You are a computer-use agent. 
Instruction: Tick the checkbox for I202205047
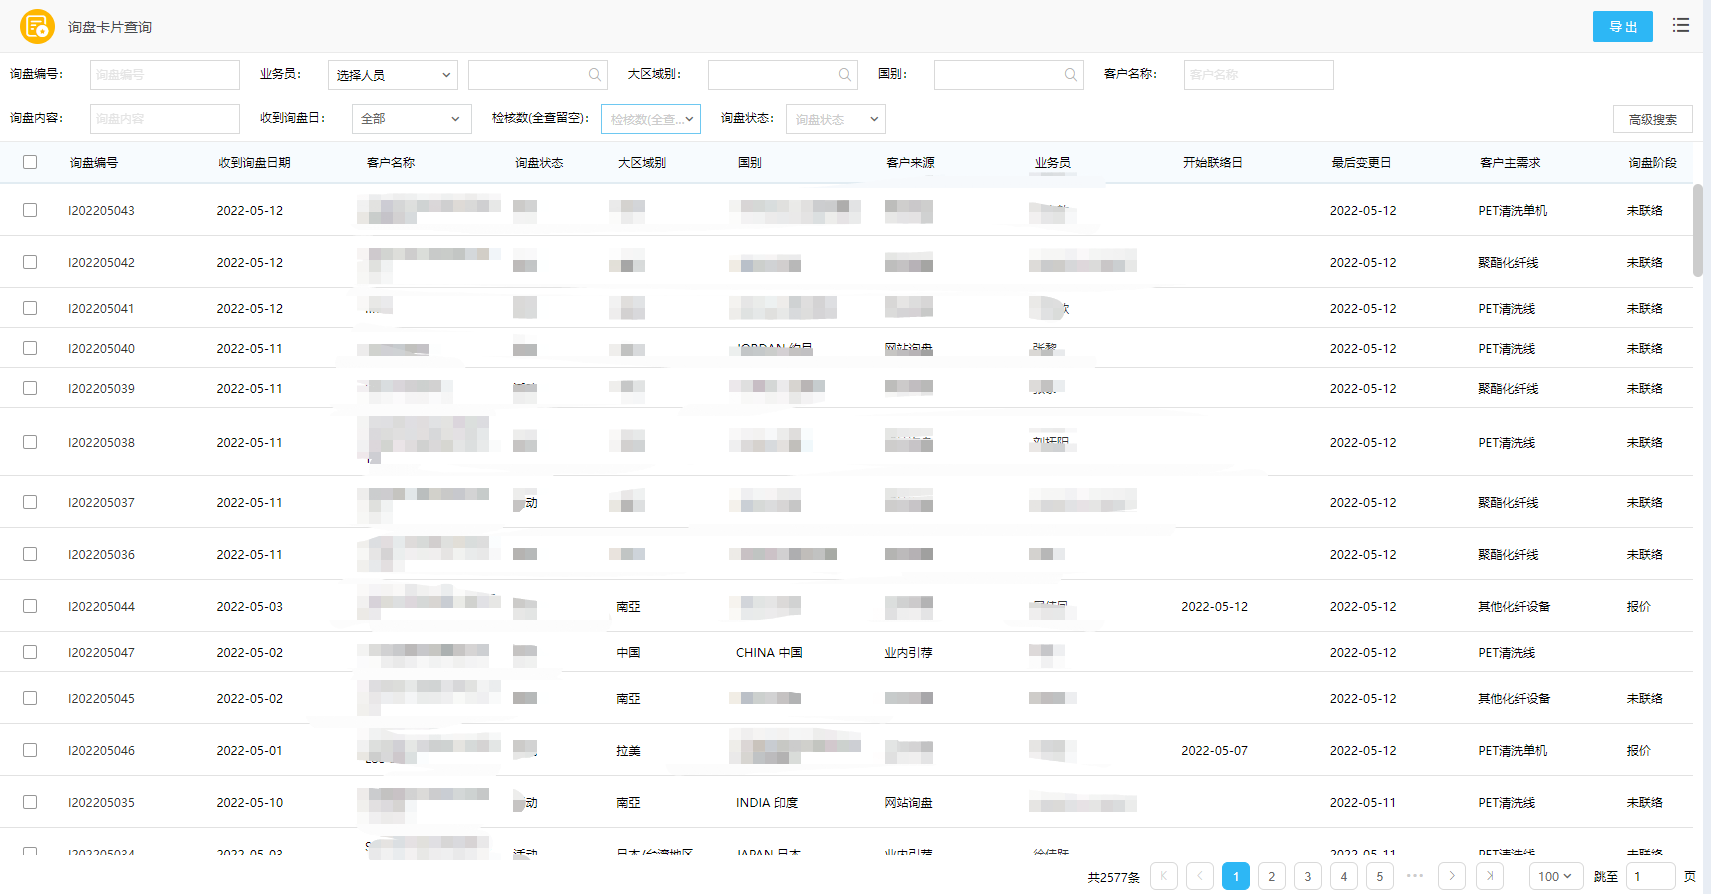[x=30, y=652]
